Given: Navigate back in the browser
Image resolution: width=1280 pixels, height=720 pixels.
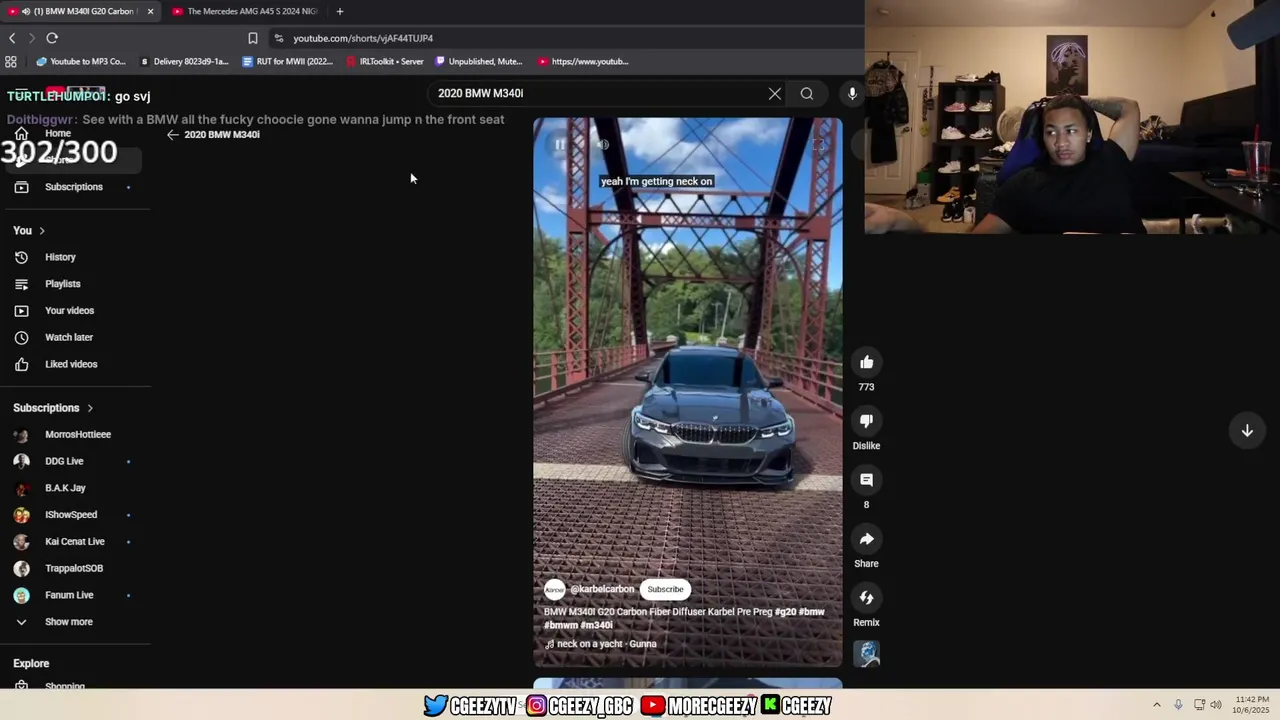Looking at the screenshot, I should pos(12,38).
